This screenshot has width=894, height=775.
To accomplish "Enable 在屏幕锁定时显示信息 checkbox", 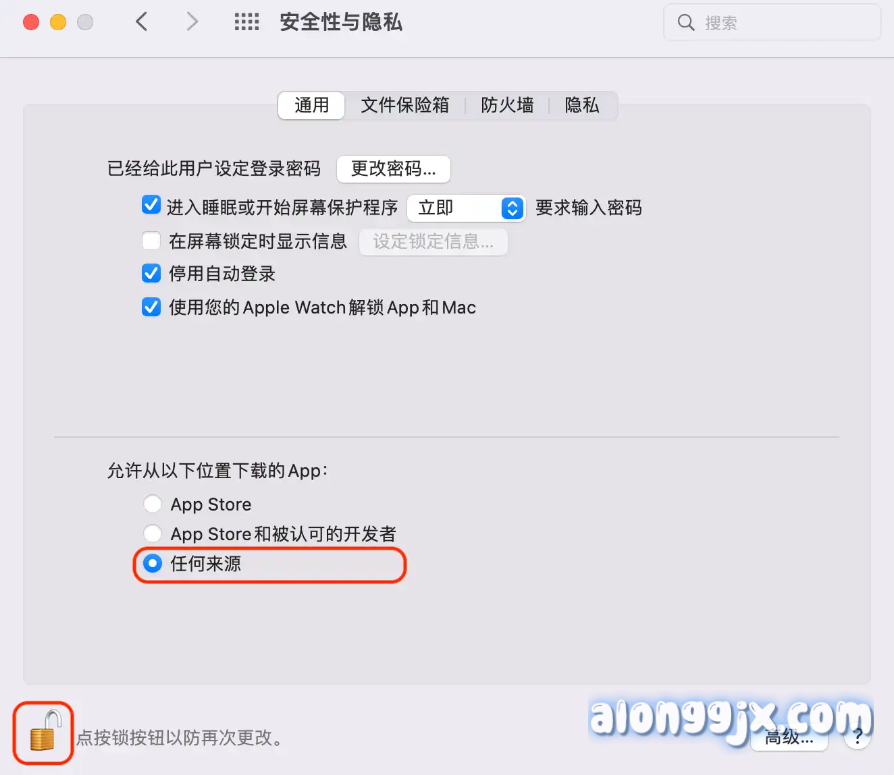I will click(151, 241).
